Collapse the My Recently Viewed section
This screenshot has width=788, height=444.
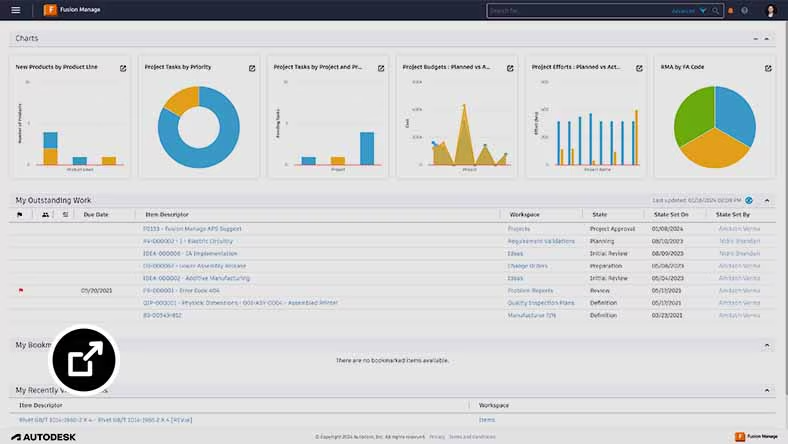[x=767, y=390]
